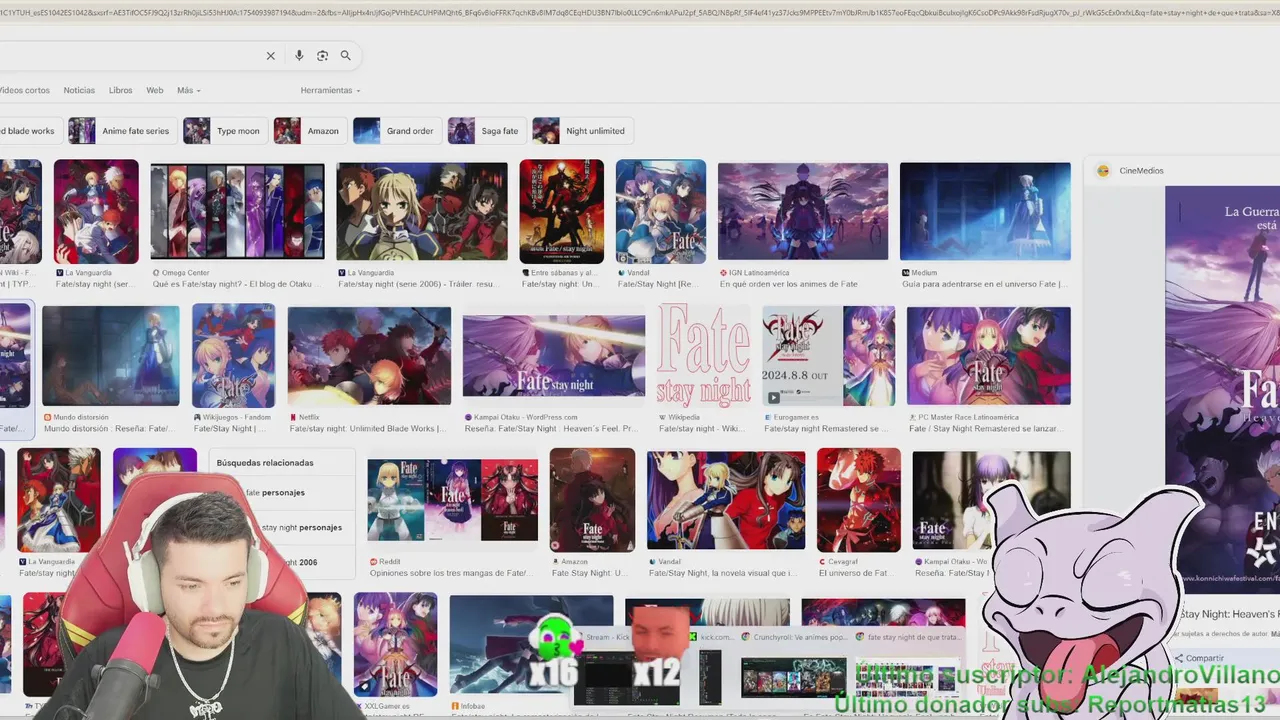This screenshot has width=1280, height=720.
Task: Click the IGN Latinoamérica favicon
Action: click(x=723, y=273)
